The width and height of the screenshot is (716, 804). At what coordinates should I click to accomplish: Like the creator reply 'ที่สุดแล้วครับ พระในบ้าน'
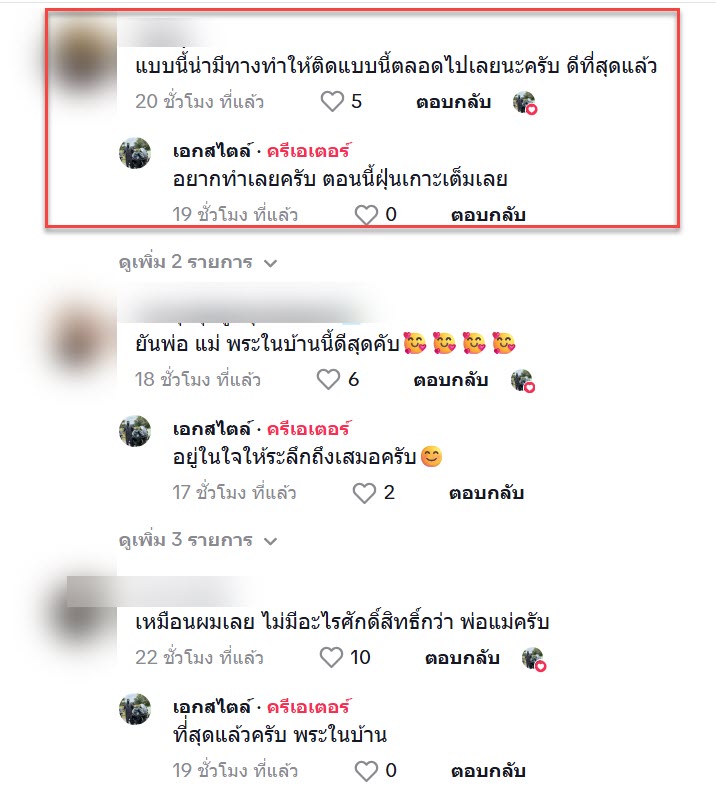click(366, 771)
